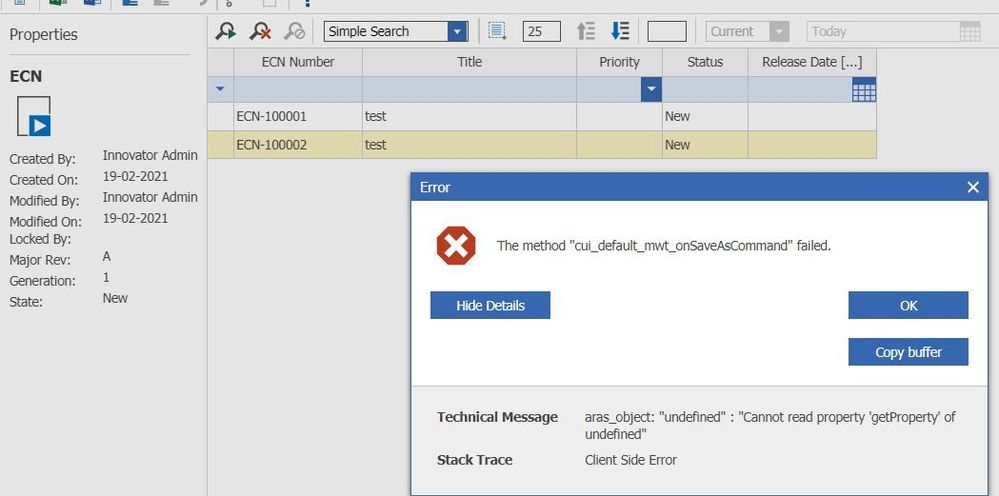Sort by the Status column header
The width and height of the screenshot is (999, 496).
(704, 62)
